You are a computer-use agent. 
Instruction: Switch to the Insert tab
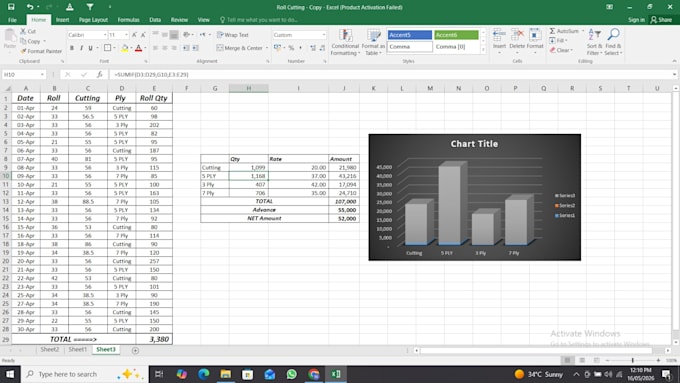tap(62, 20)
